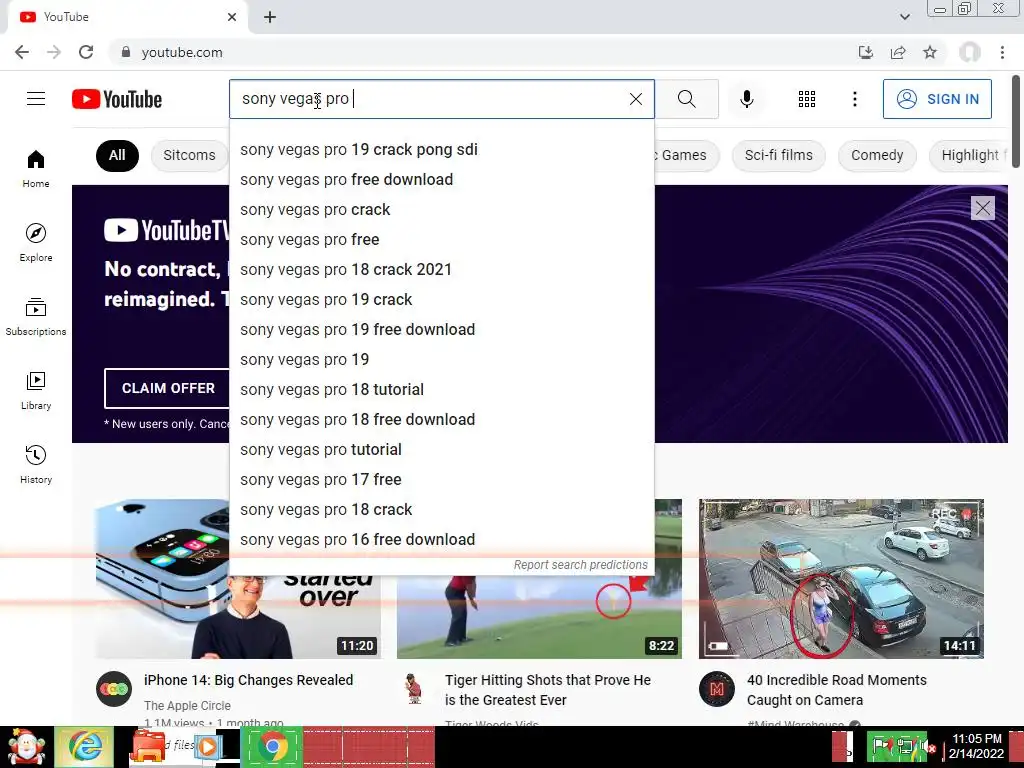Viewport: 1024px width, 768px height.
Task: Choose suggestion 'sony vegas pro free download'
Action: click(x=441, y=180)
